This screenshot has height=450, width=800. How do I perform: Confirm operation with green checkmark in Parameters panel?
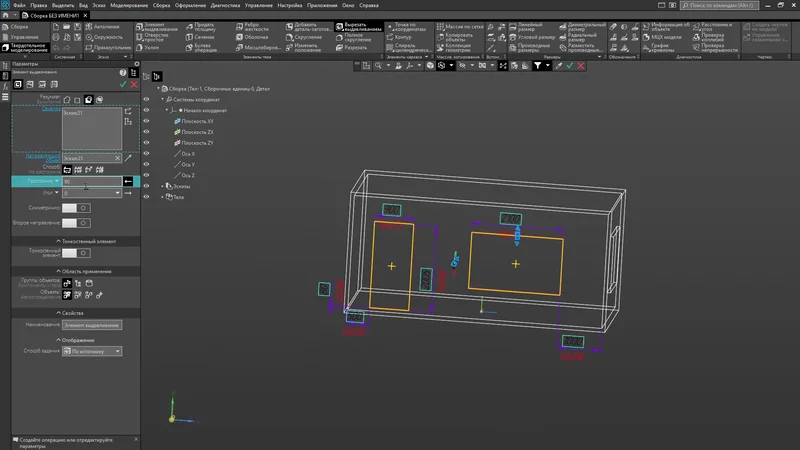123,85
